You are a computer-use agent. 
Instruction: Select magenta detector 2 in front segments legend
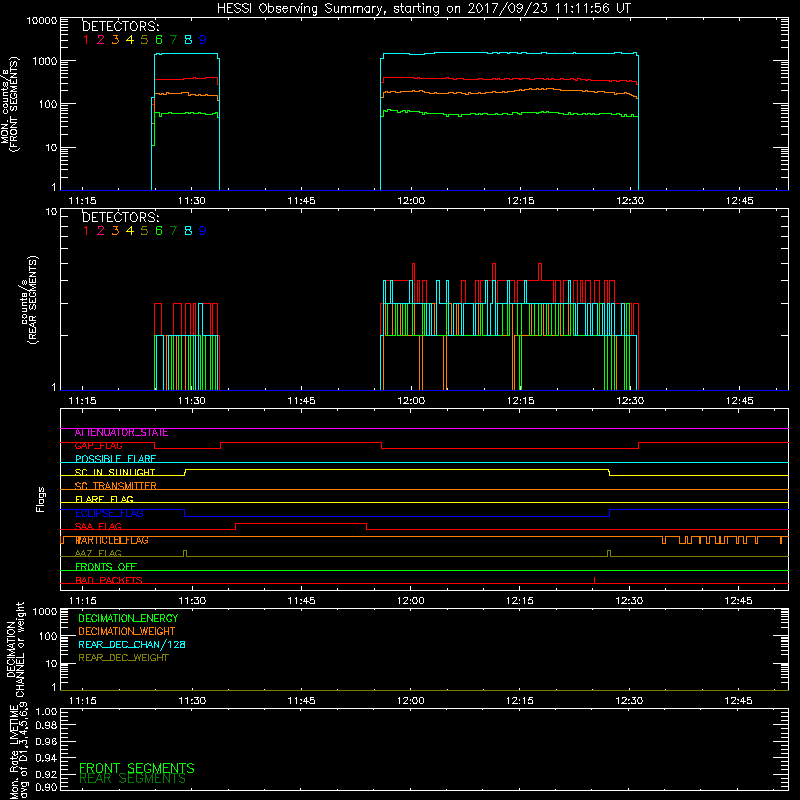coord(101,40)
